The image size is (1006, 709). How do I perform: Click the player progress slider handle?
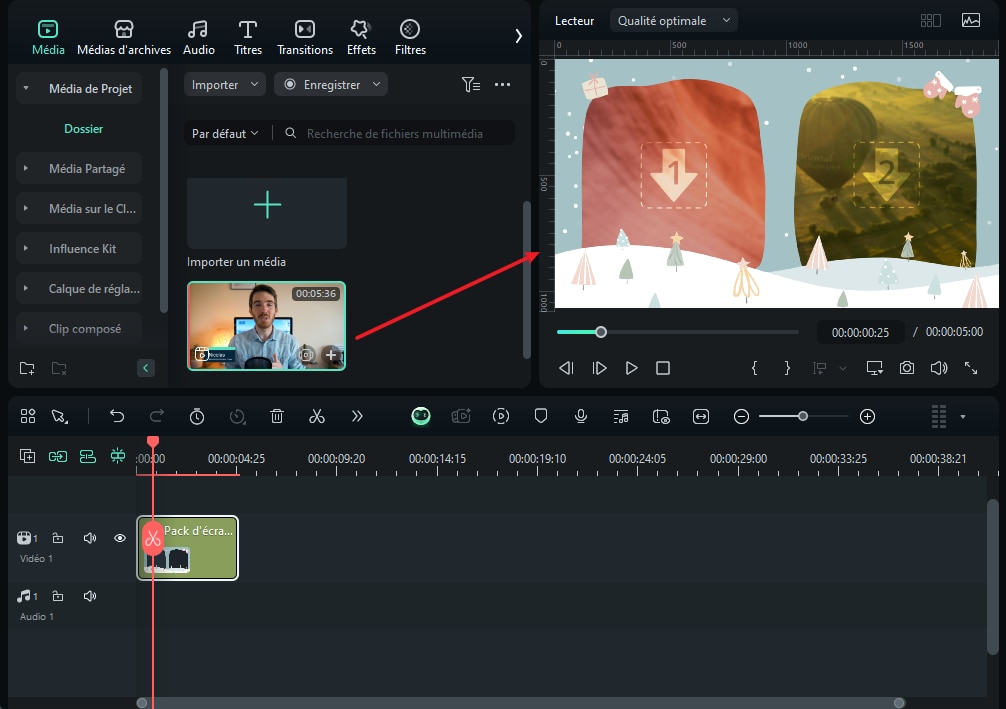[x=601, y=332]
